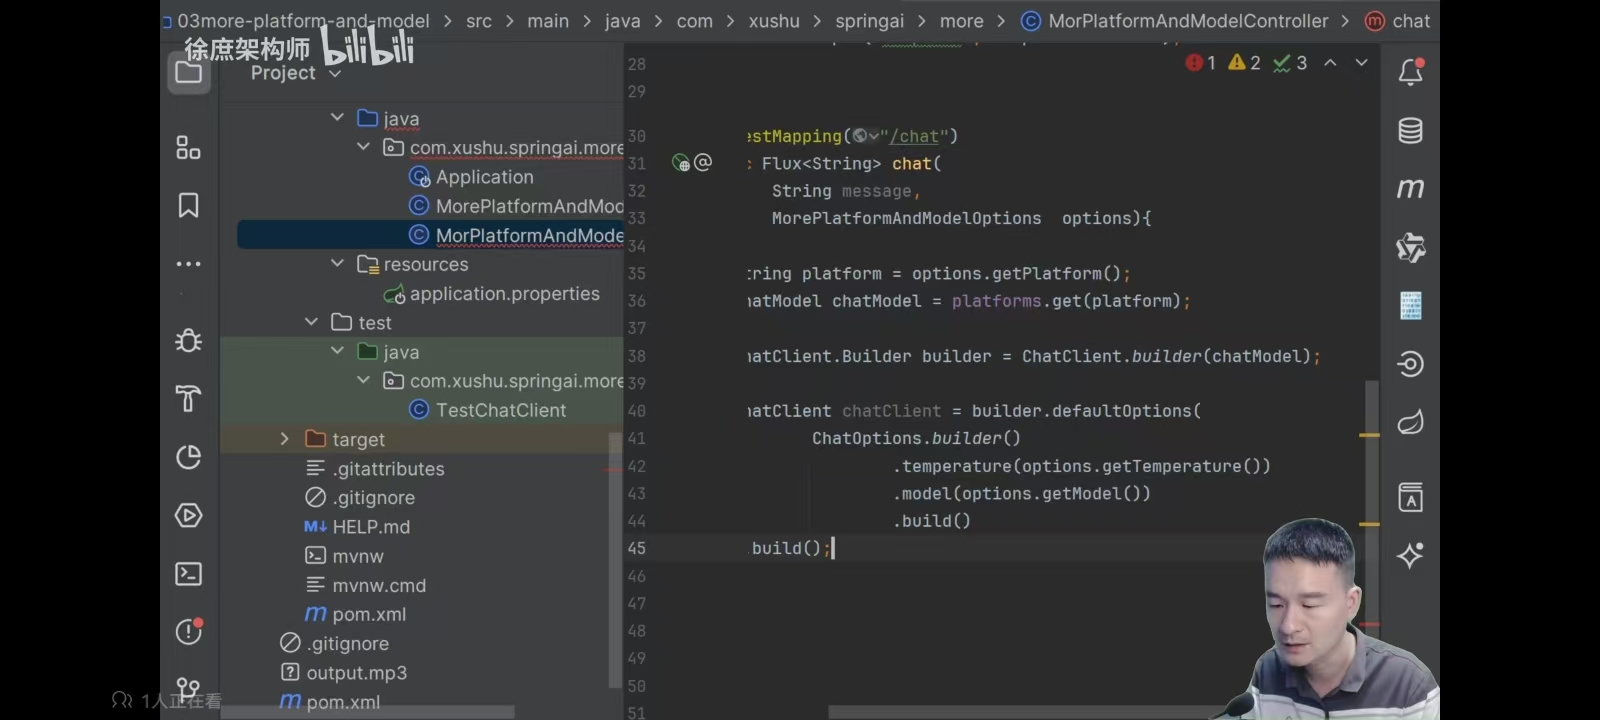The image size is (1600, 720).
Task: Collapse the resources folder
Action: coord(337,263)
